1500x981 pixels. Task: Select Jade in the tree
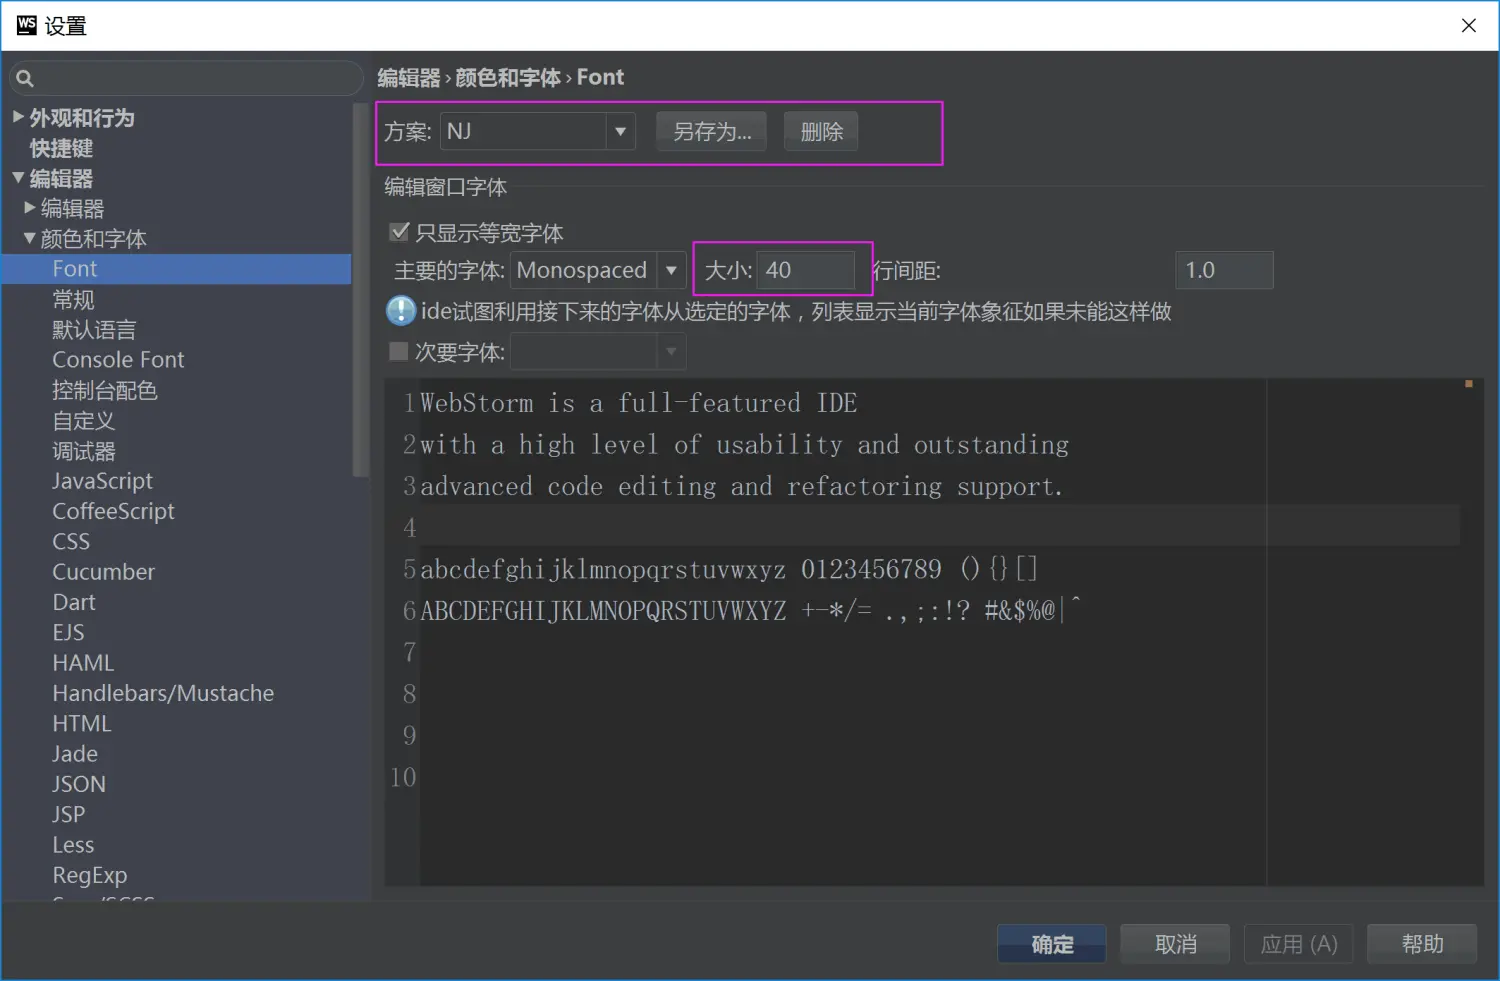(x=75, y=754)
